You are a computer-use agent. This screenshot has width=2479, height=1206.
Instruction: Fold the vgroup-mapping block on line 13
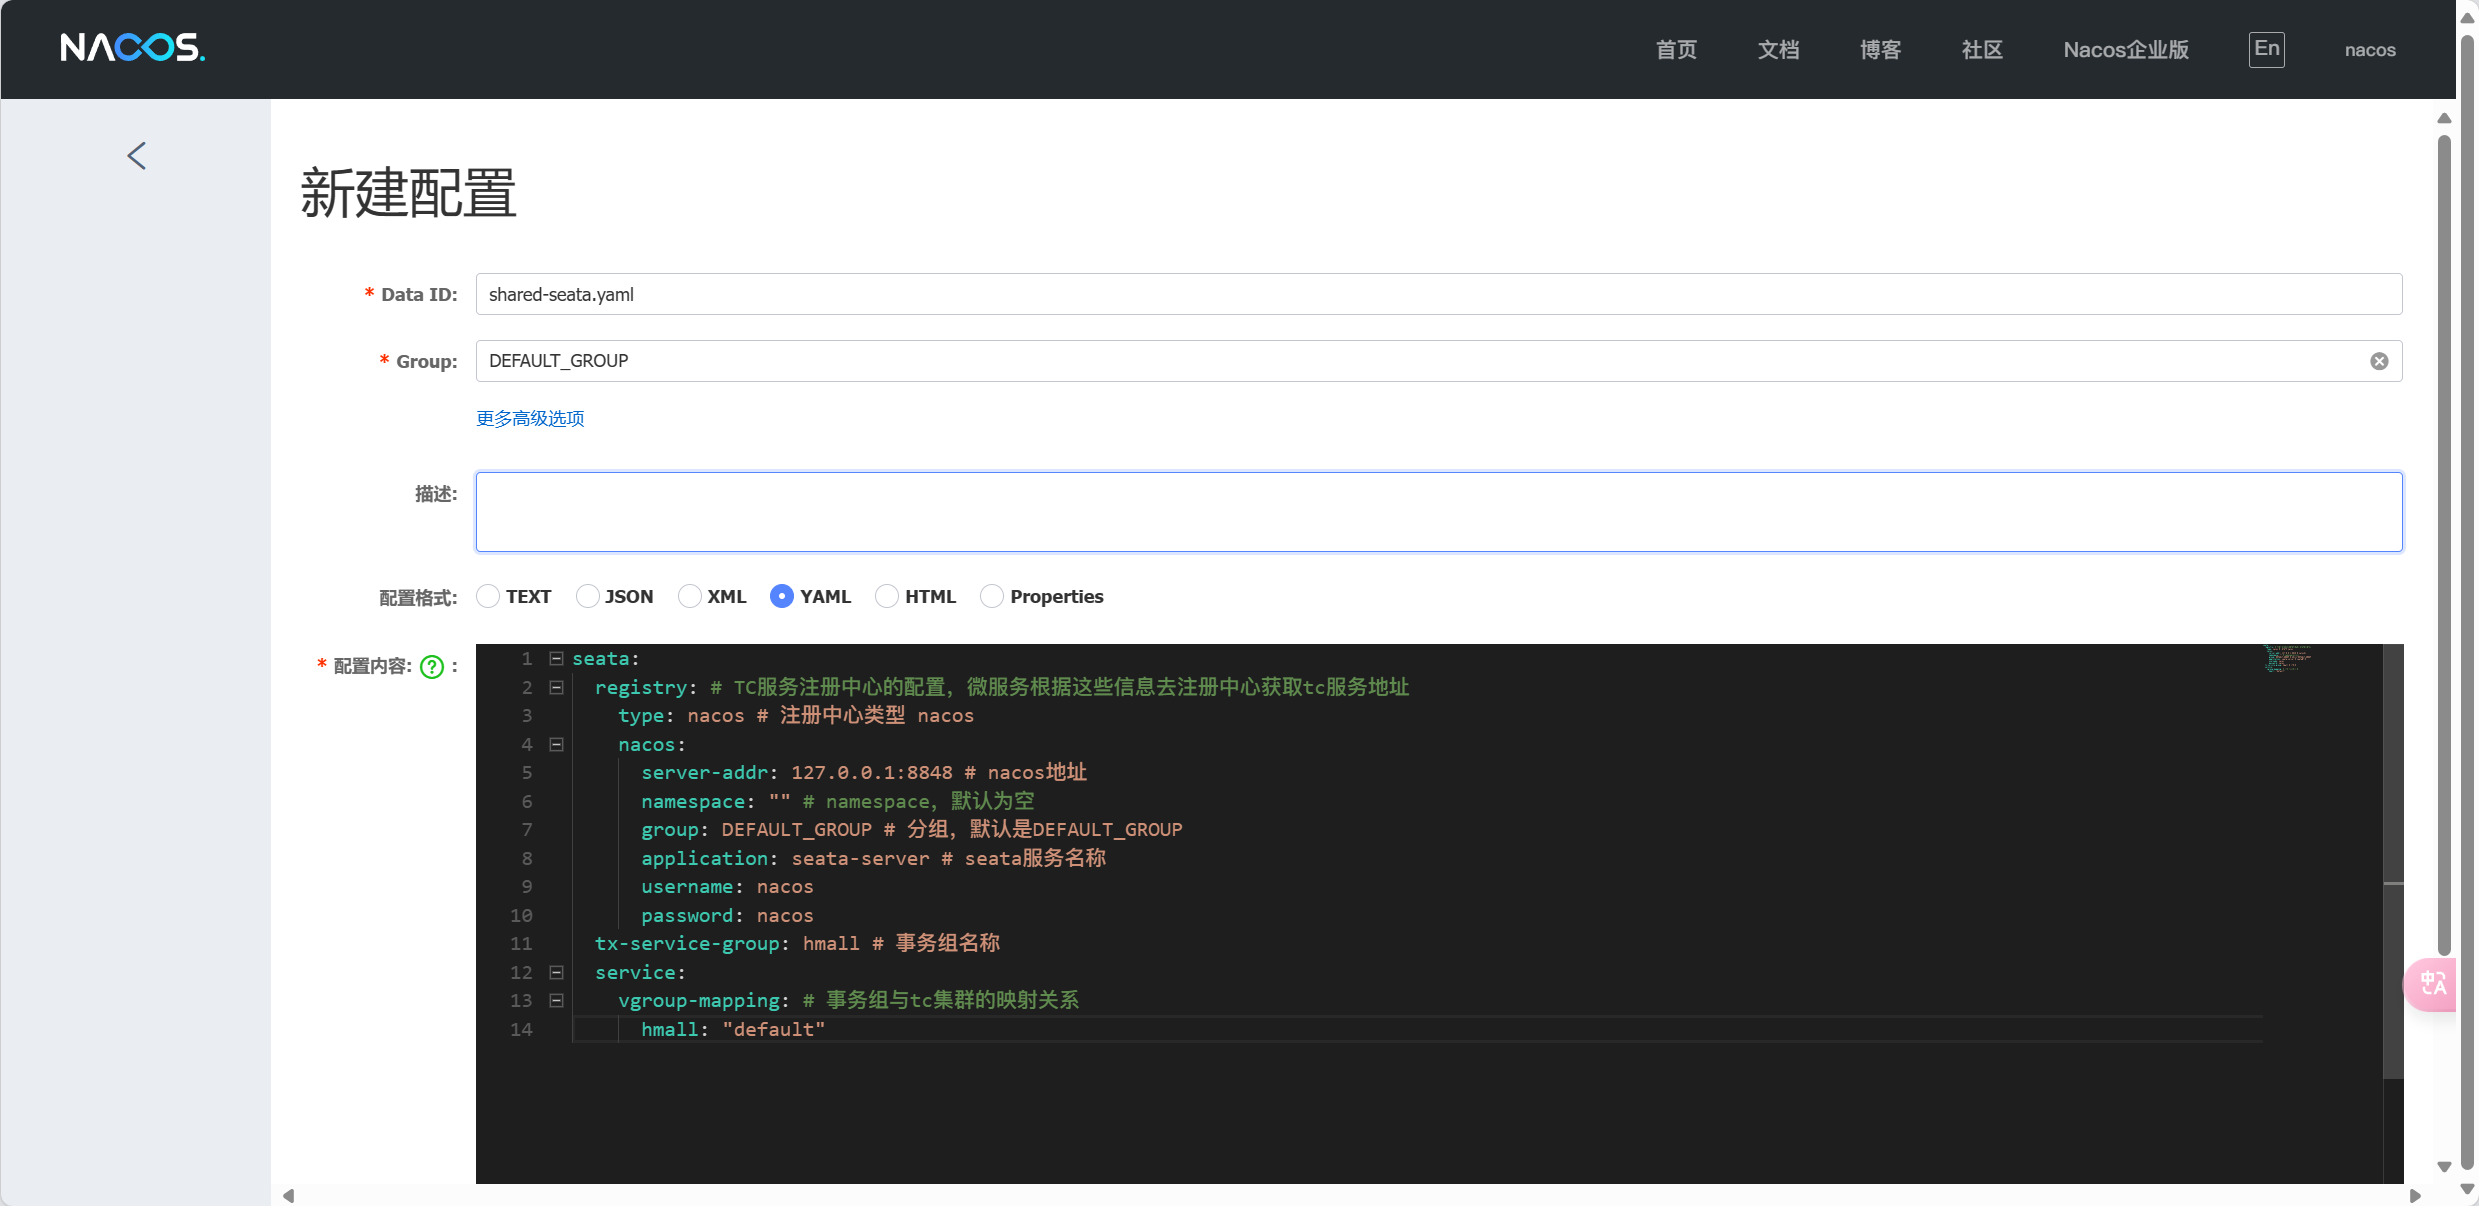(557, 1001)
